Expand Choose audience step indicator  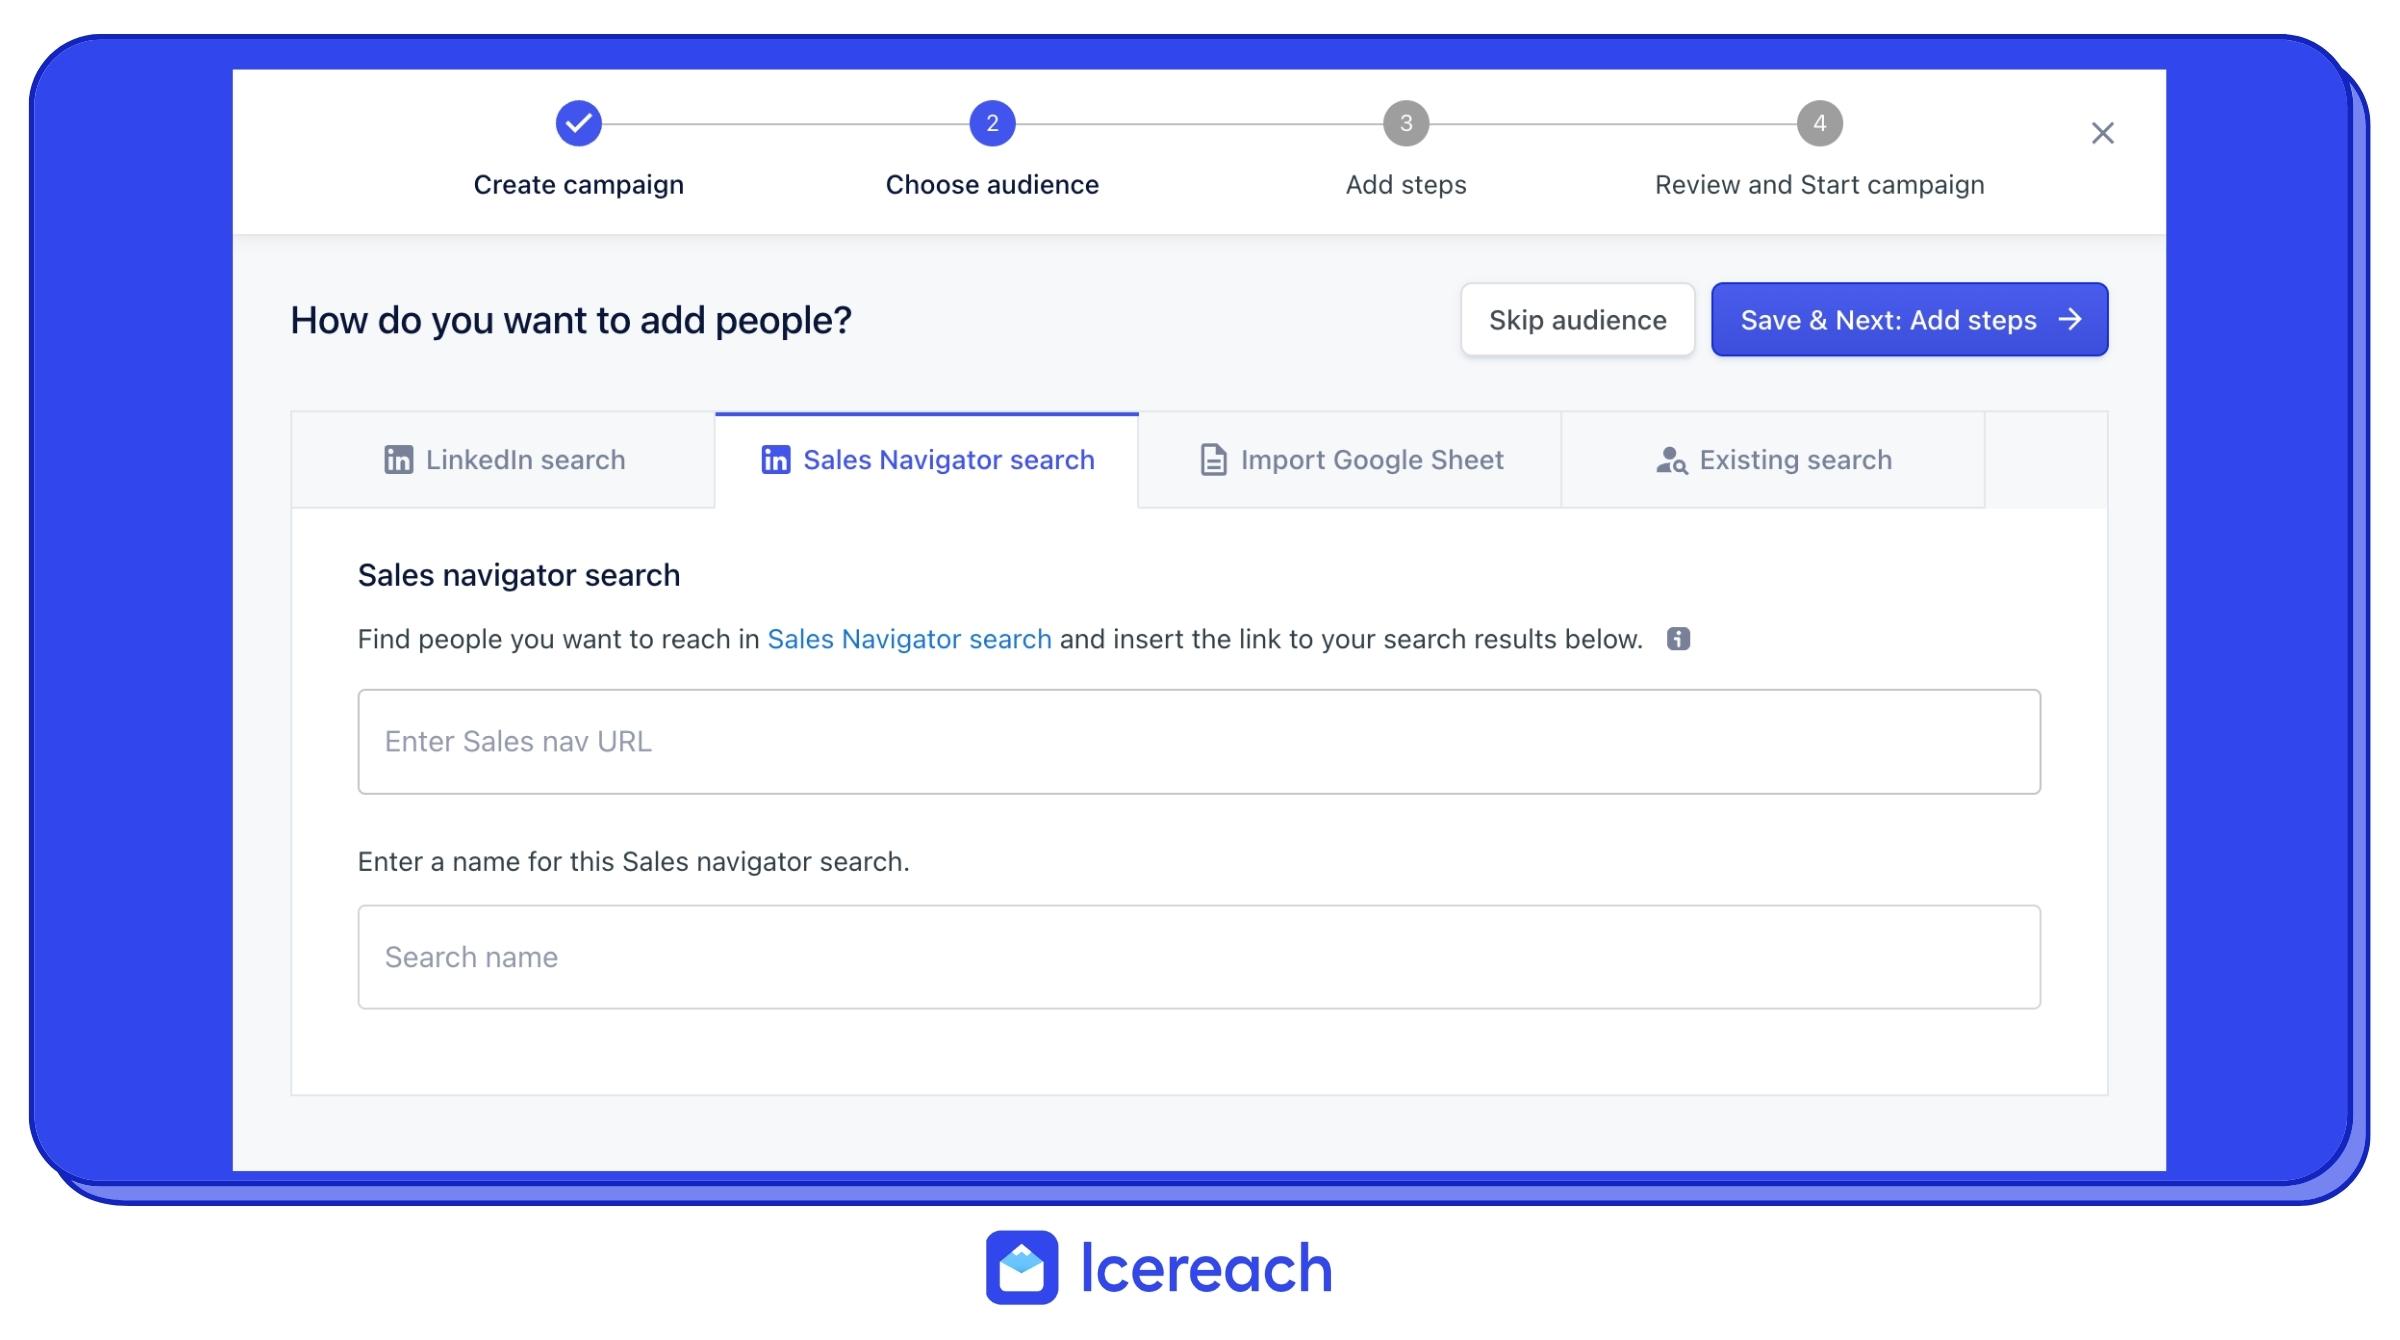click(x=991, y=124)
